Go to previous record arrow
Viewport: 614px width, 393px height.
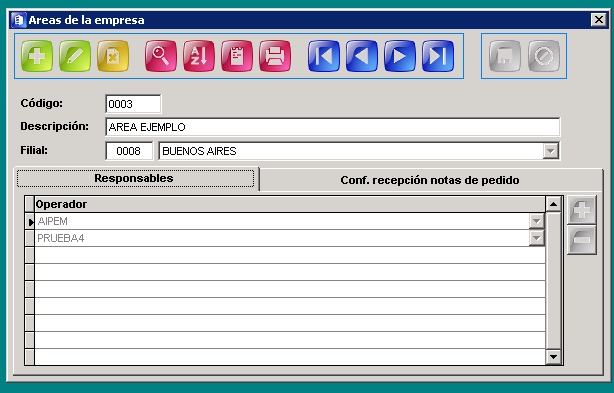pos(361,56)
